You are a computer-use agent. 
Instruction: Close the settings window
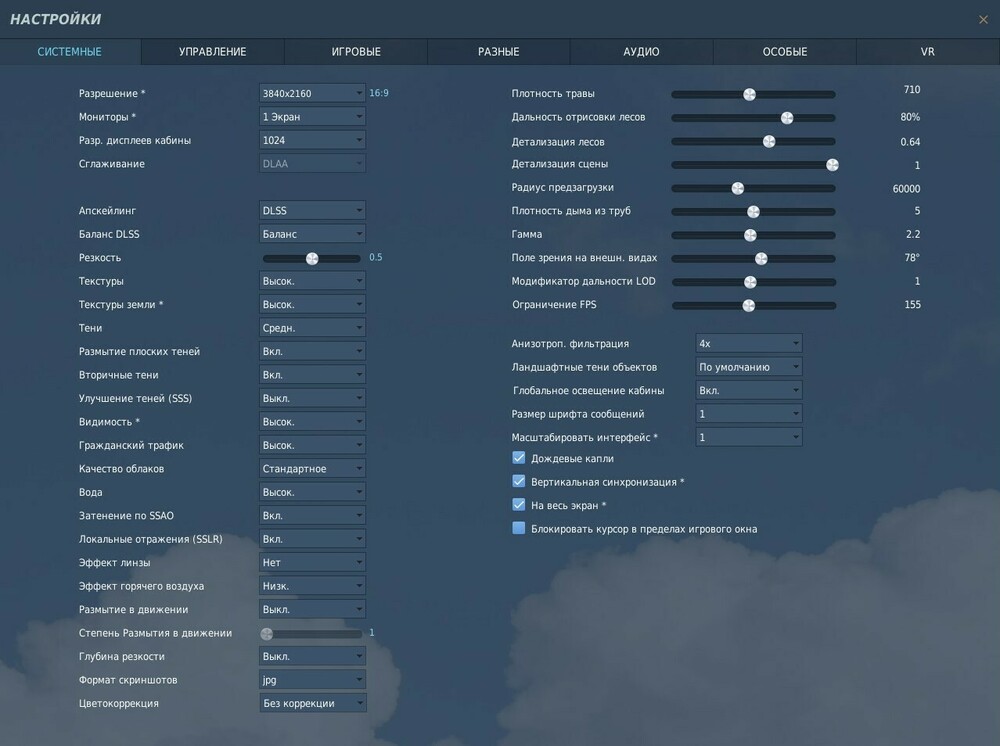pyautogui.click(x=984, y=18)
